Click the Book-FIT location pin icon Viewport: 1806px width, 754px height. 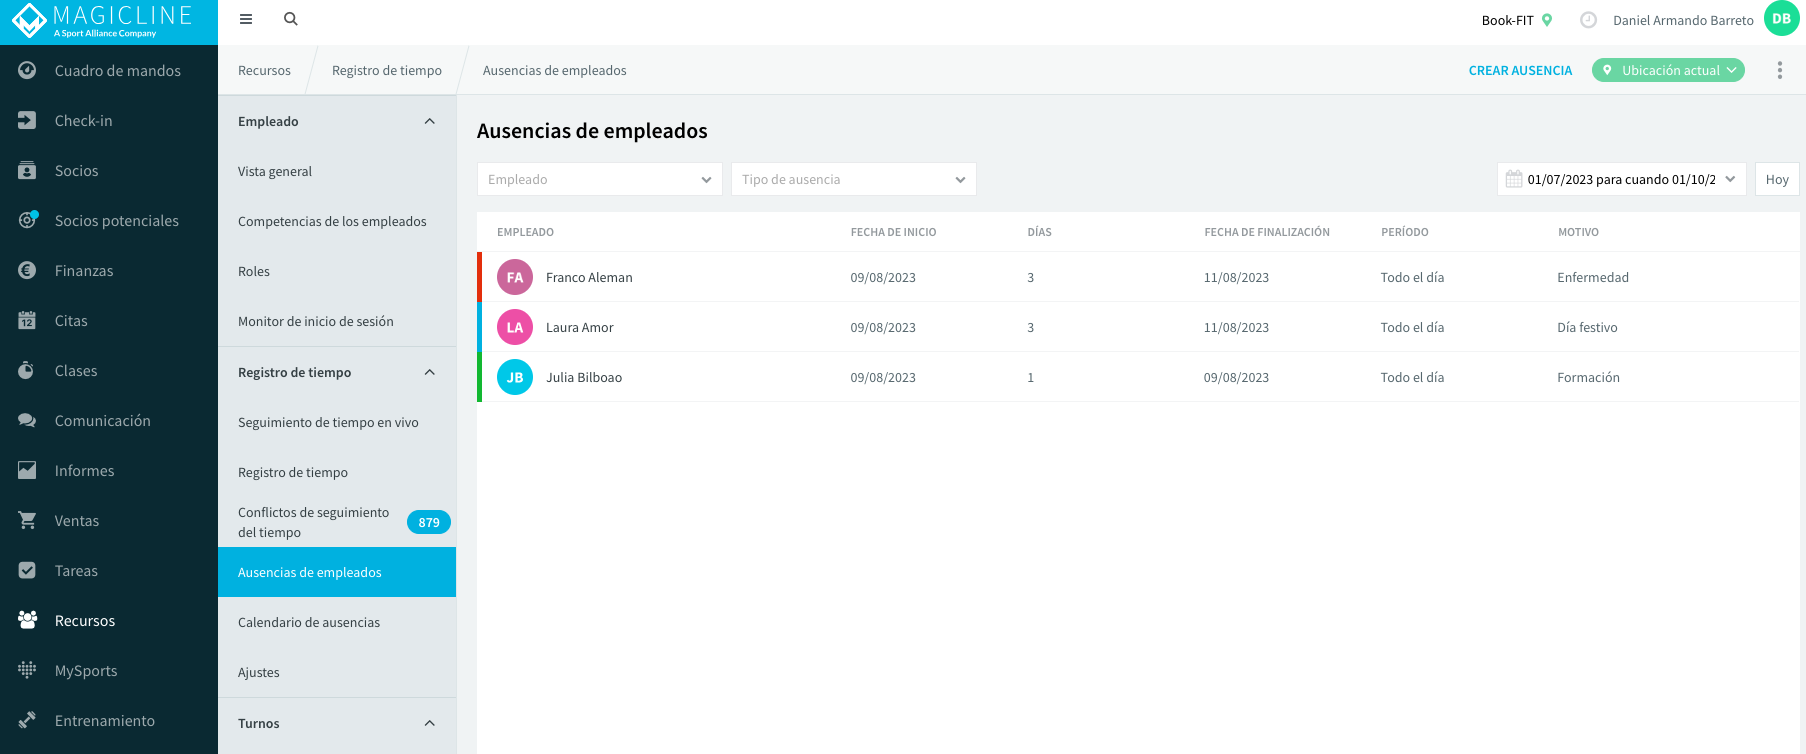[1547, 20]
